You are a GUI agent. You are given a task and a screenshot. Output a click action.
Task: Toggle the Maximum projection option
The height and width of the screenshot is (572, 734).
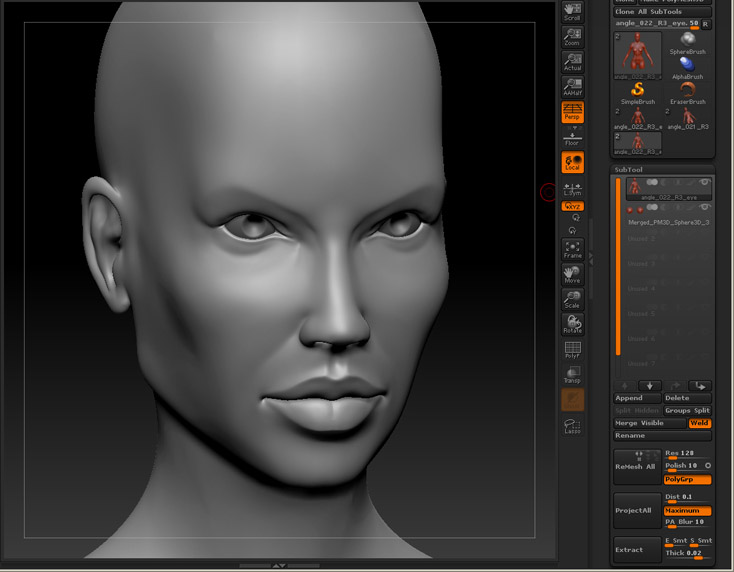click(687, 511)
